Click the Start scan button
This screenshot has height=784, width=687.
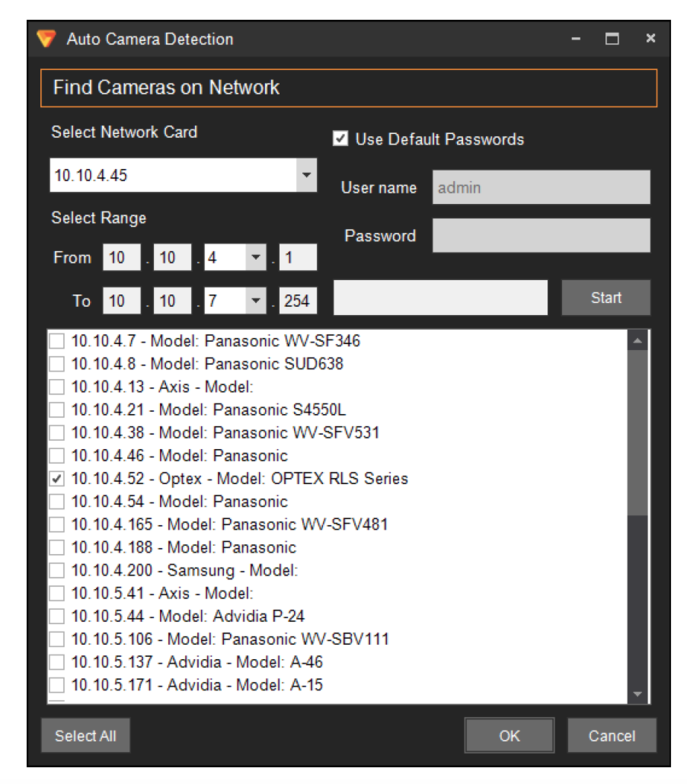coord(606,298)
